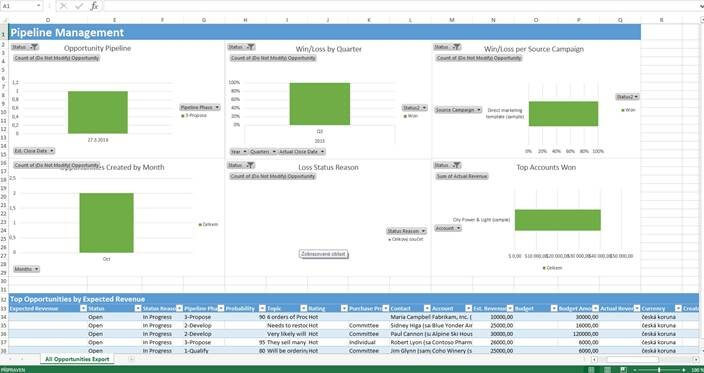This screenshot has height=373, width=704.
Task: Click the previous sheet navigation arrow
Action: tap(10, 360)
